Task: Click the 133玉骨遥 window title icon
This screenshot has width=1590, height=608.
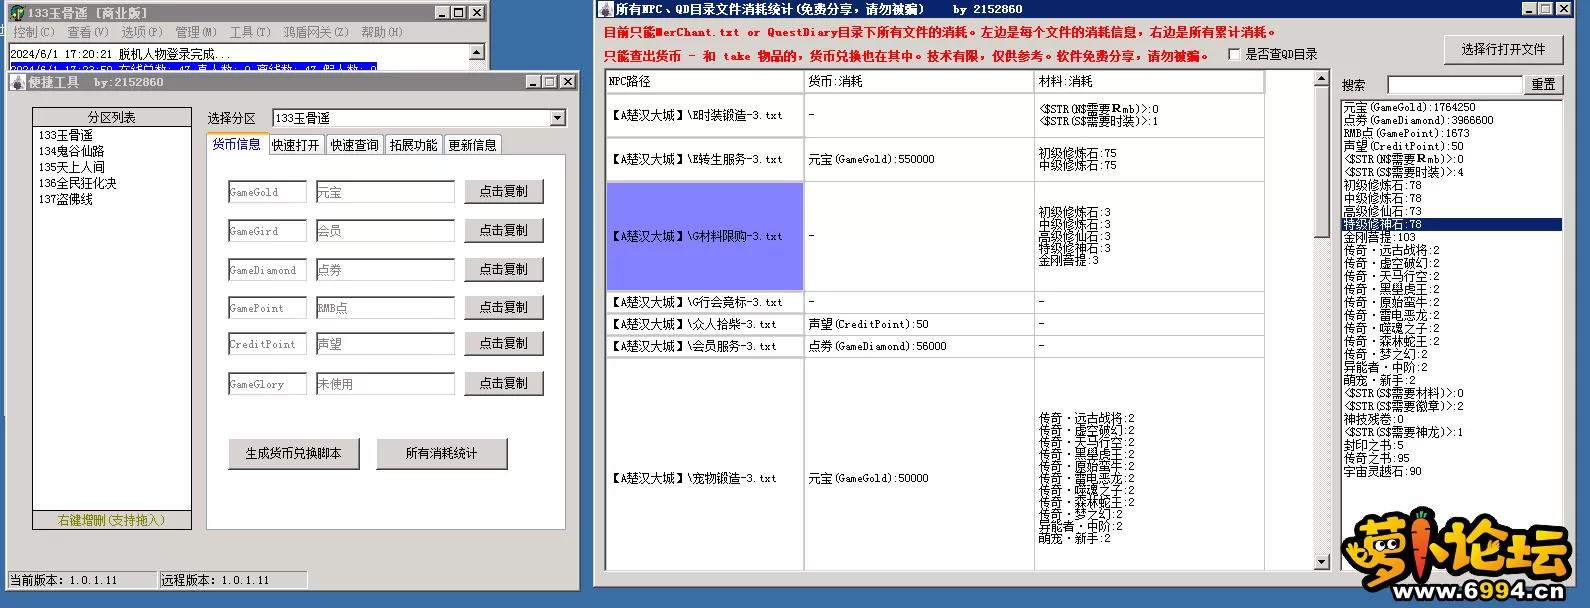Action: pos(17,13)
